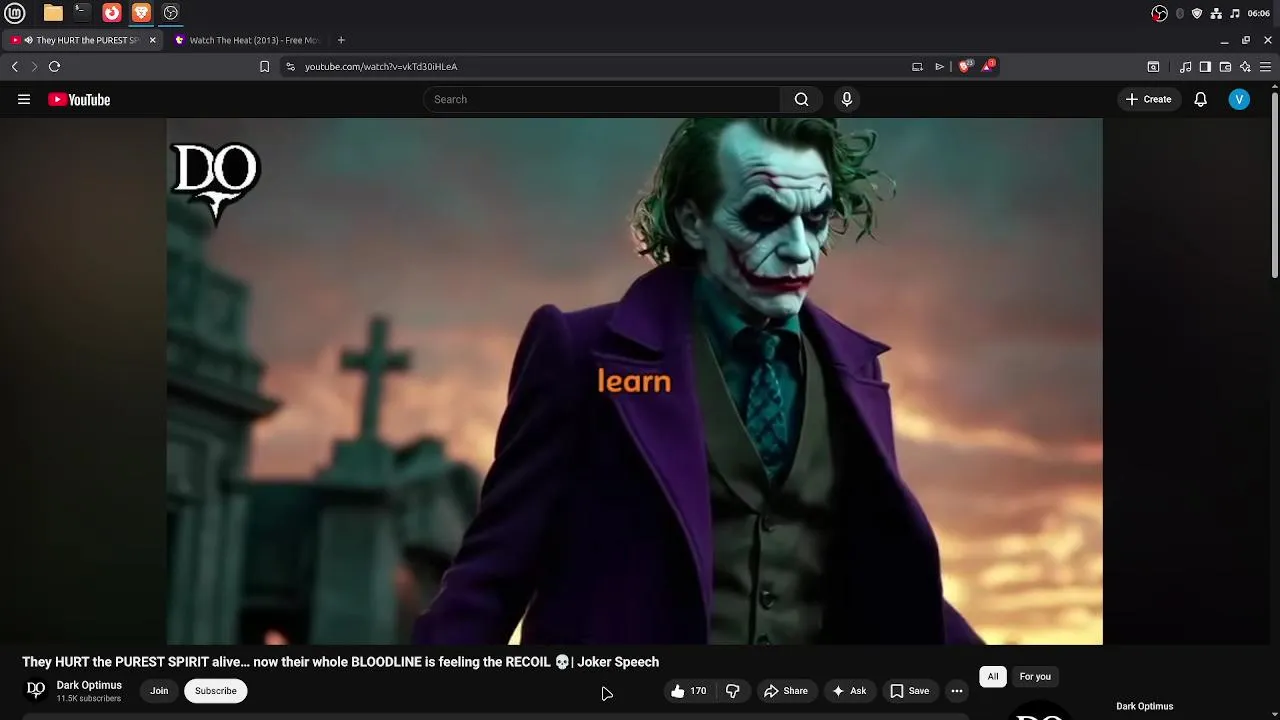
Task: Click the OBS recording tray icon
Action: tap(1160, 13)
